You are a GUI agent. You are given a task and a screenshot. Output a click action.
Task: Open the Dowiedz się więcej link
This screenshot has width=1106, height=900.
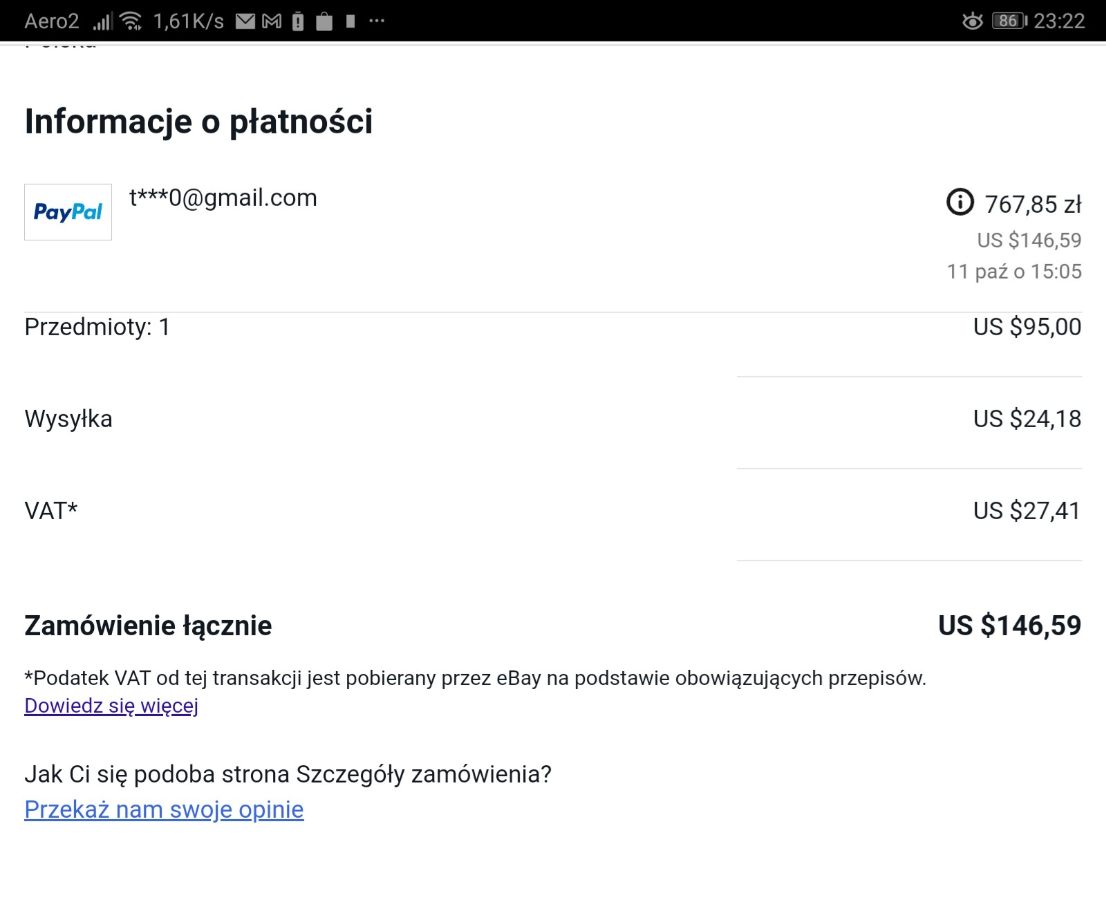coord(111,705)
